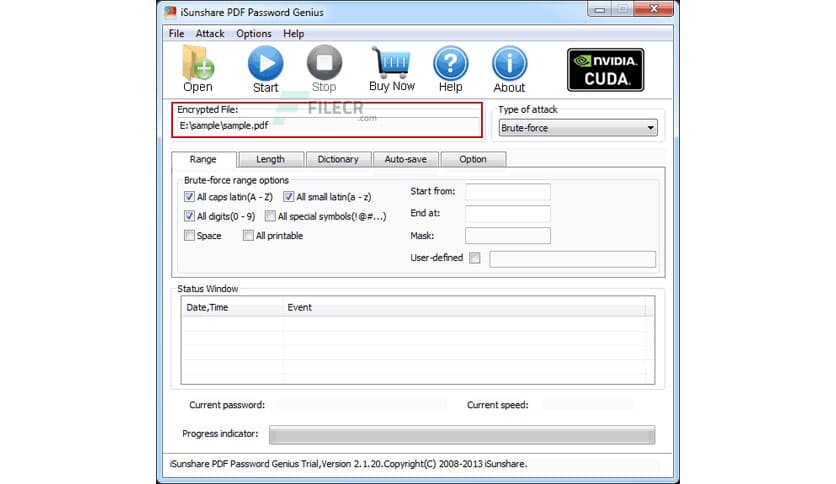Viewport: 836px width, 484px height.
Task: Open the Attack menu
Action: tap(210, 34)
